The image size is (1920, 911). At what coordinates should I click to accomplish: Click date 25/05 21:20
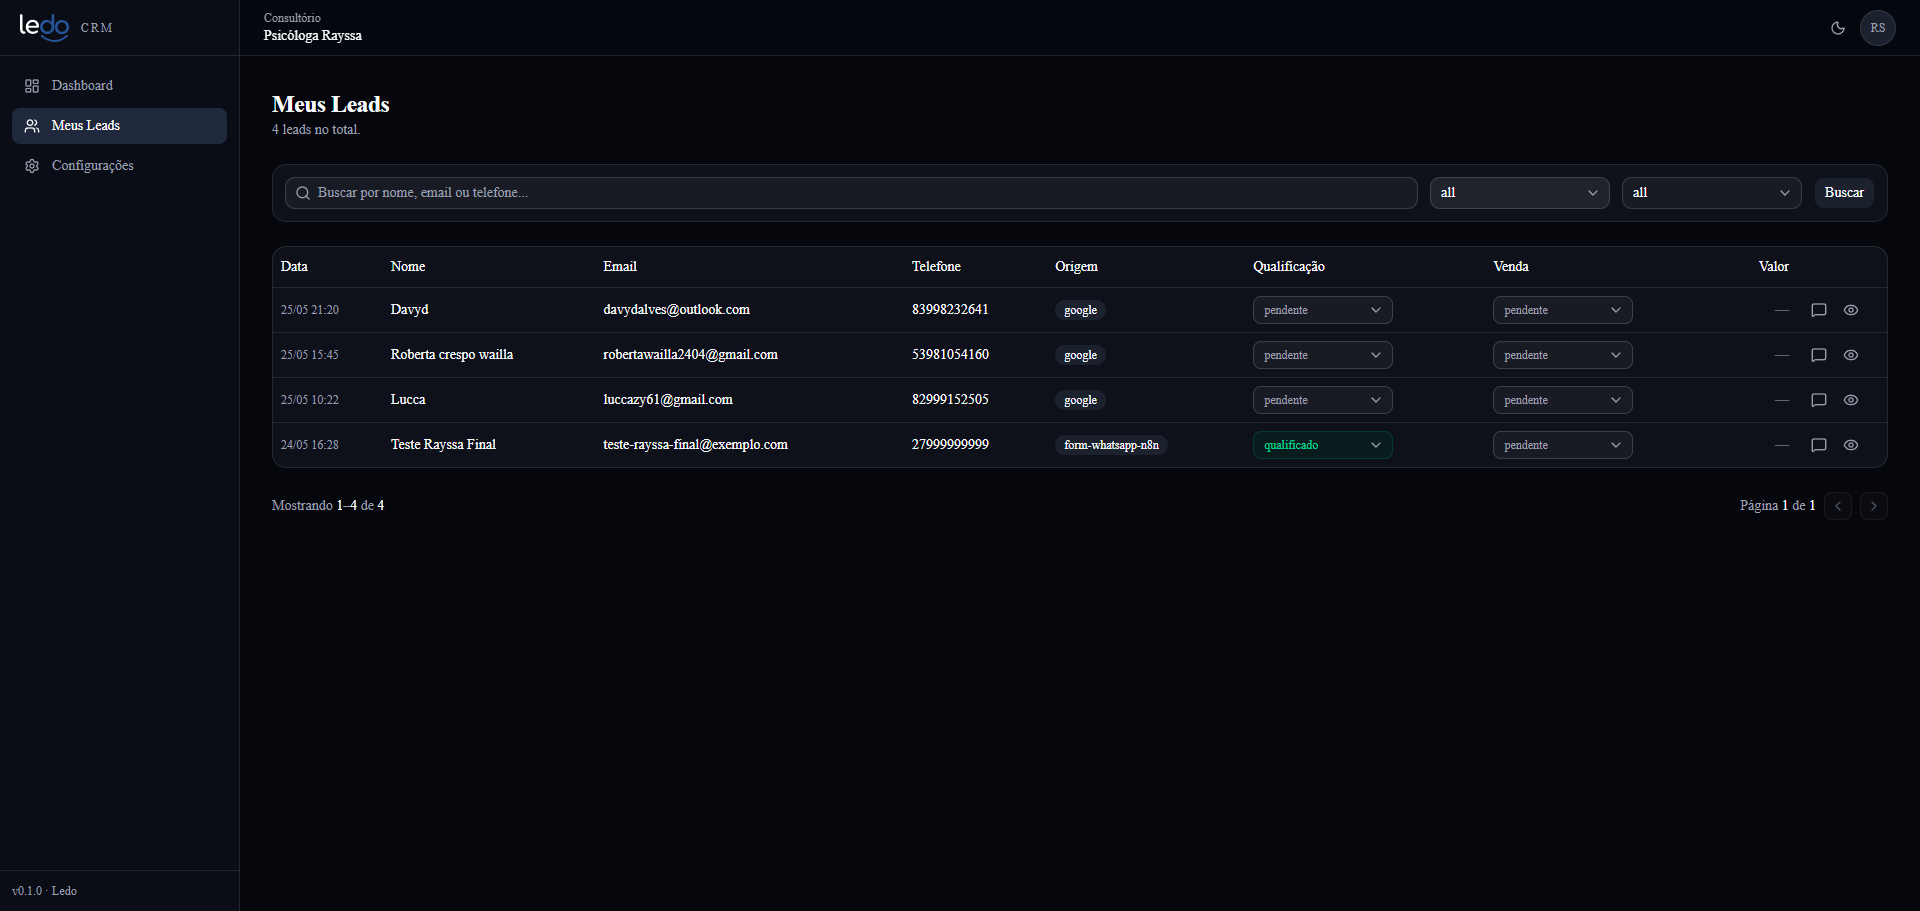point(310,310)
